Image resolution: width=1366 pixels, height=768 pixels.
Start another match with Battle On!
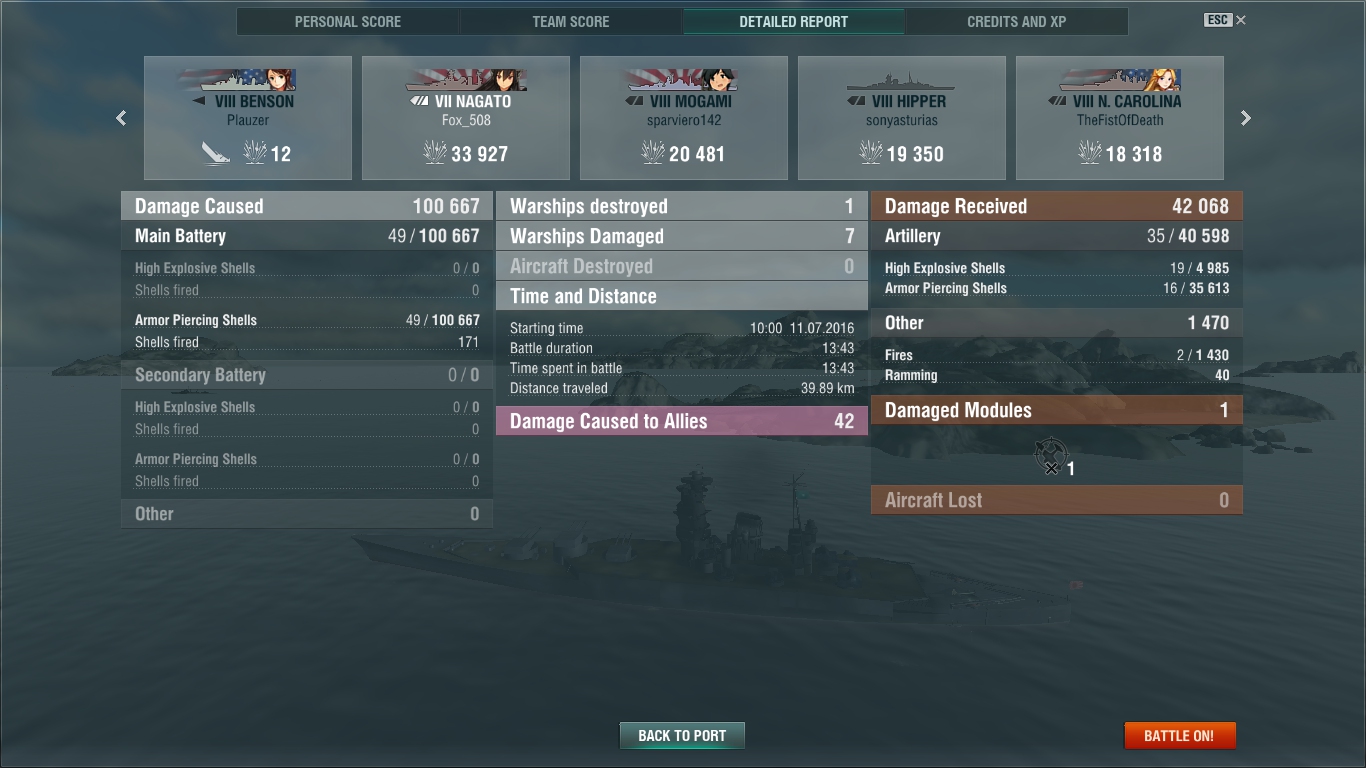click(x=1179, y=735)
